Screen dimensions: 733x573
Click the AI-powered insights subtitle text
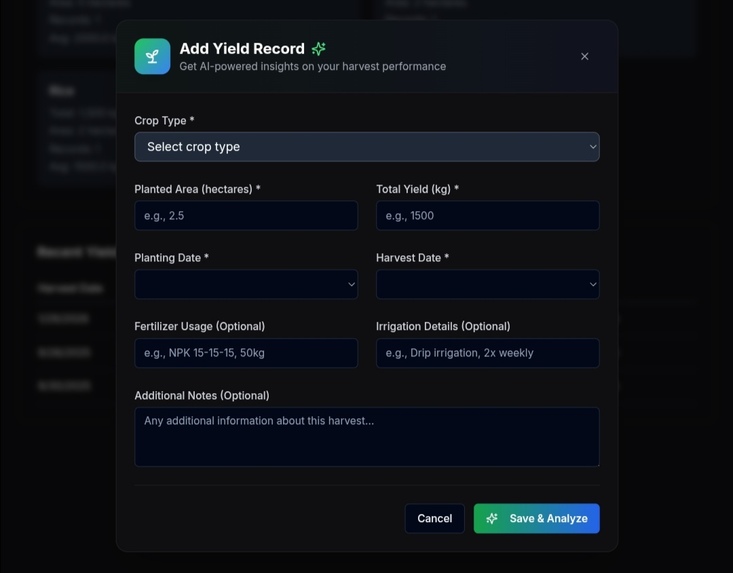coord(313,66)
